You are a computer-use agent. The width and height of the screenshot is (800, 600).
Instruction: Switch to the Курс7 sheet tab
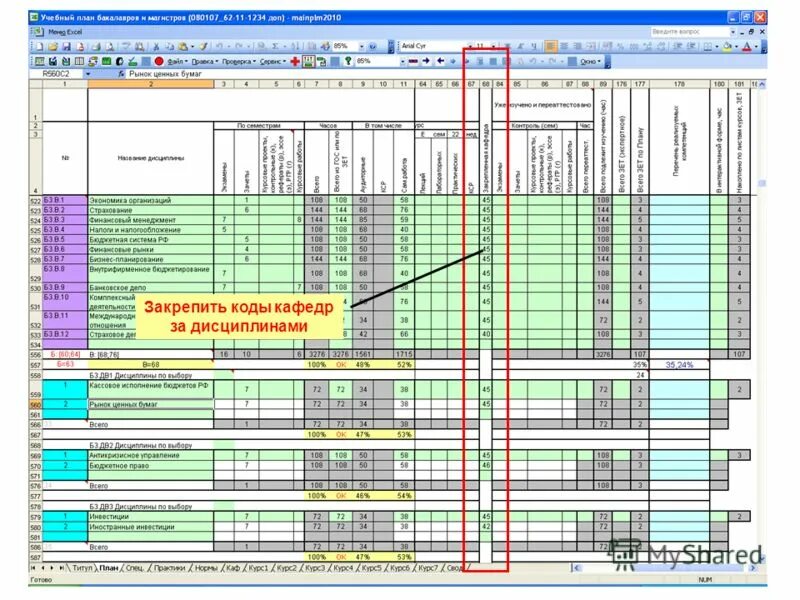point(428,567)
